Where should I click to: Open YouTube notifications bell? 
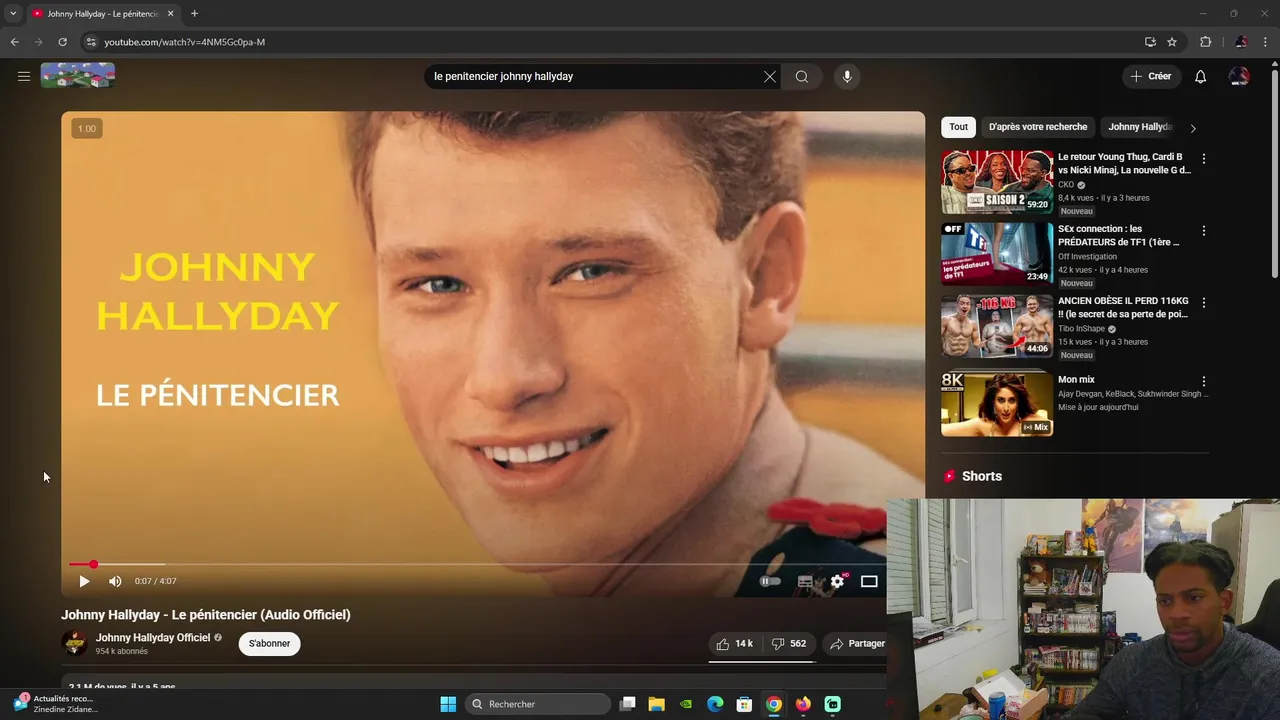[1201, 77]
